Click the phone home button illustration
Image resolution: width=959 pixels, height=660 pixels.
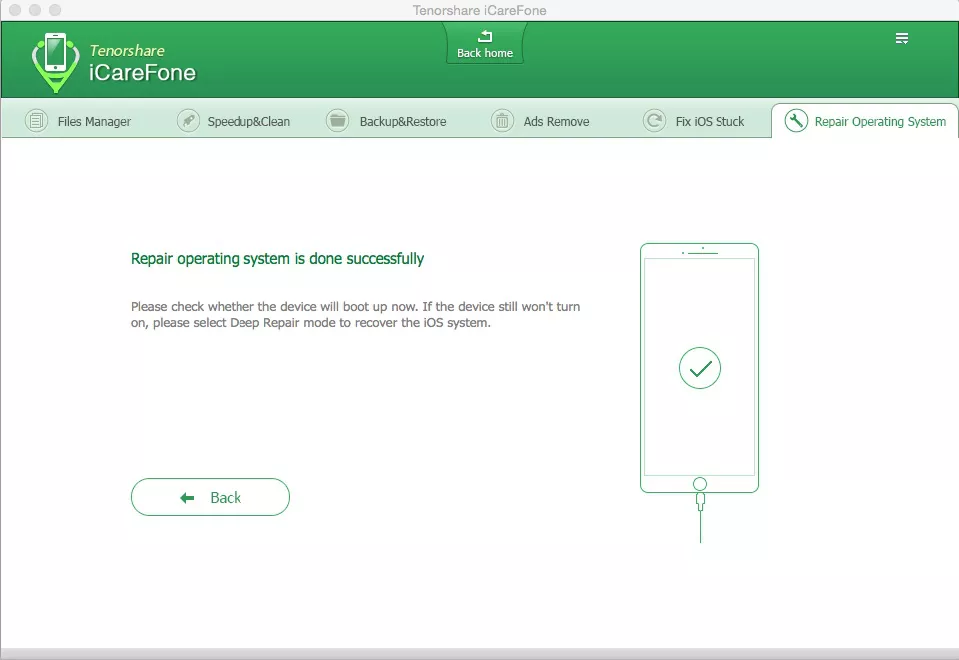coord(700,484)
